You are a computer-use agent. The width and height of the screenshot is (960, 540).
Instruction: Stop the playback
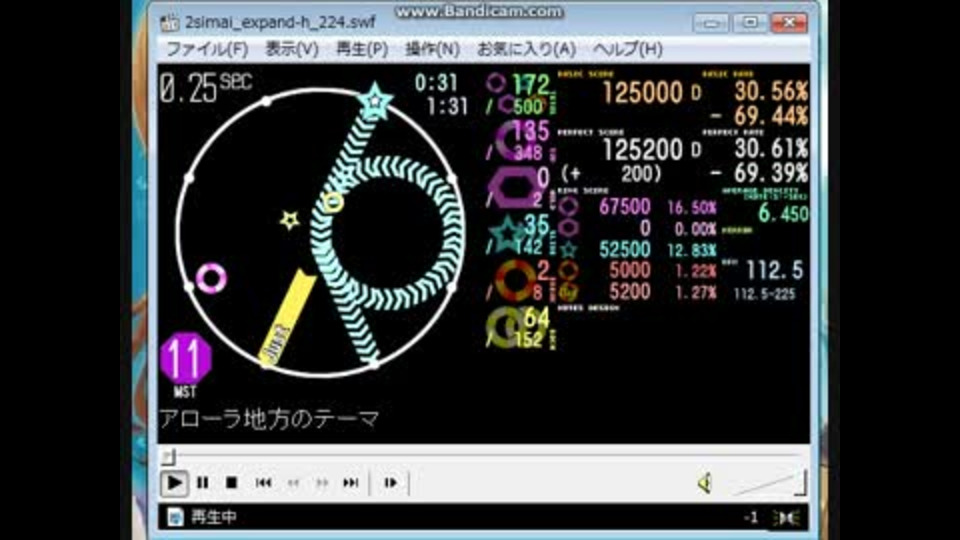pos(231,483)
